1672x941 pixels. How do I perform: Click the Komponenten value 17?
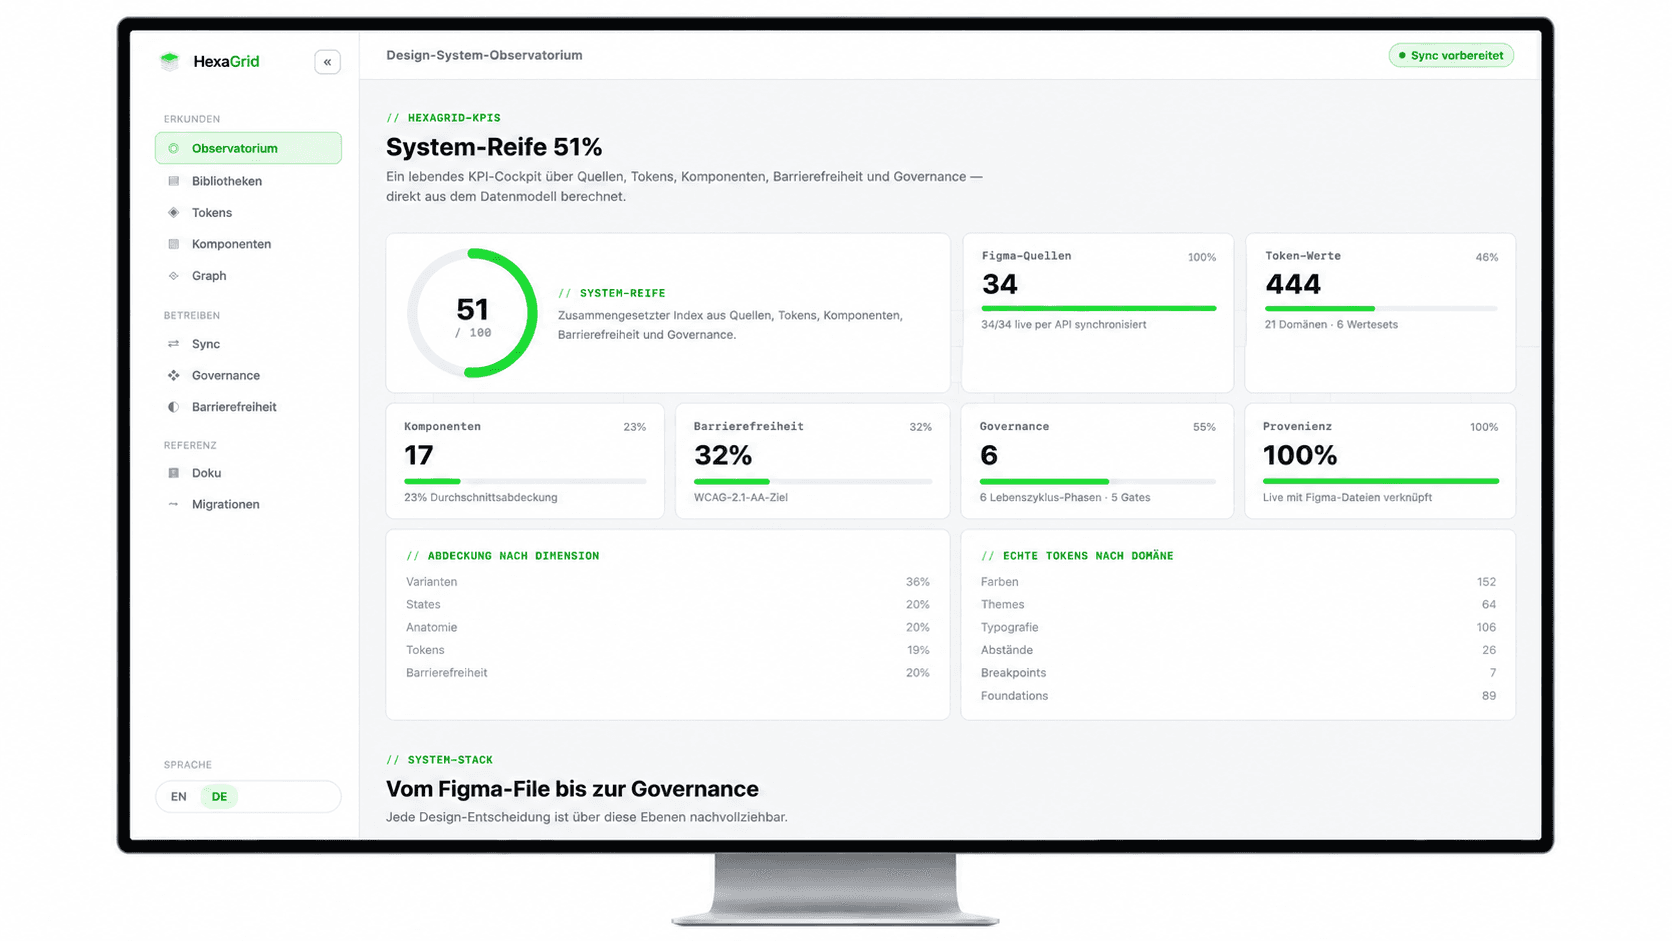pyautogui.click(x=419, y=455)
